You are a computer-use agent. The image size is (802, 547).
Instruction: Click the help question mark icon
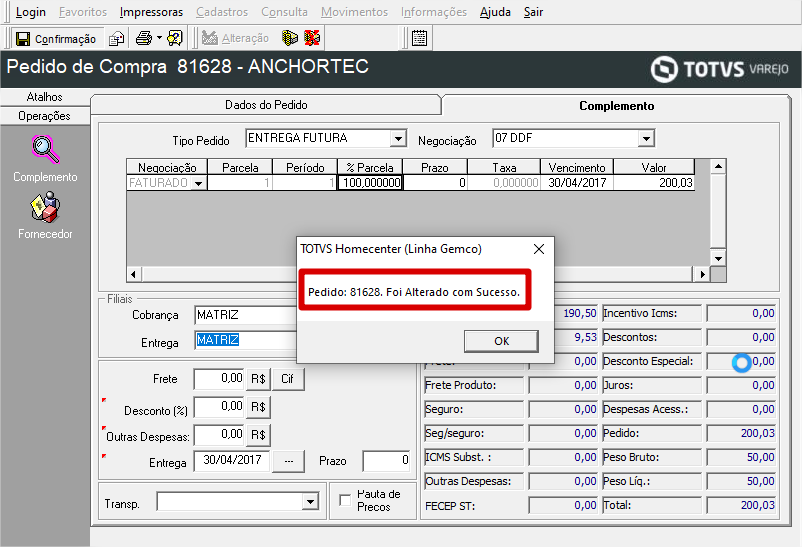point(175,38)
